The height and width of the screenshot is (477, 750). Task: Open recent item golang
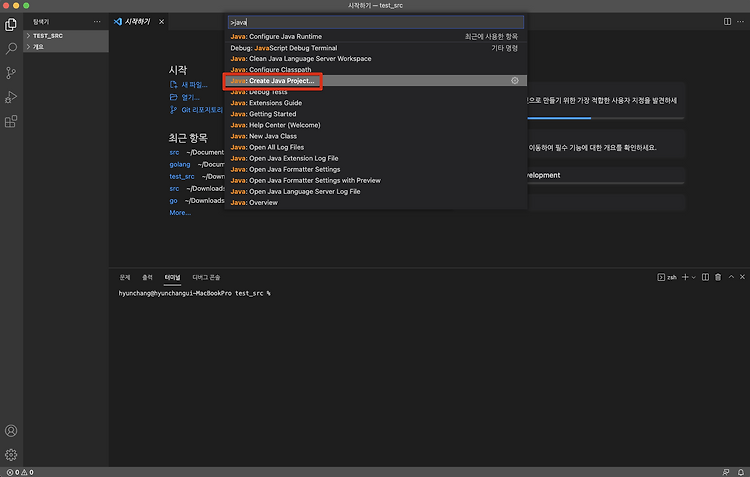pyautogui.click(x=180, y=164)
